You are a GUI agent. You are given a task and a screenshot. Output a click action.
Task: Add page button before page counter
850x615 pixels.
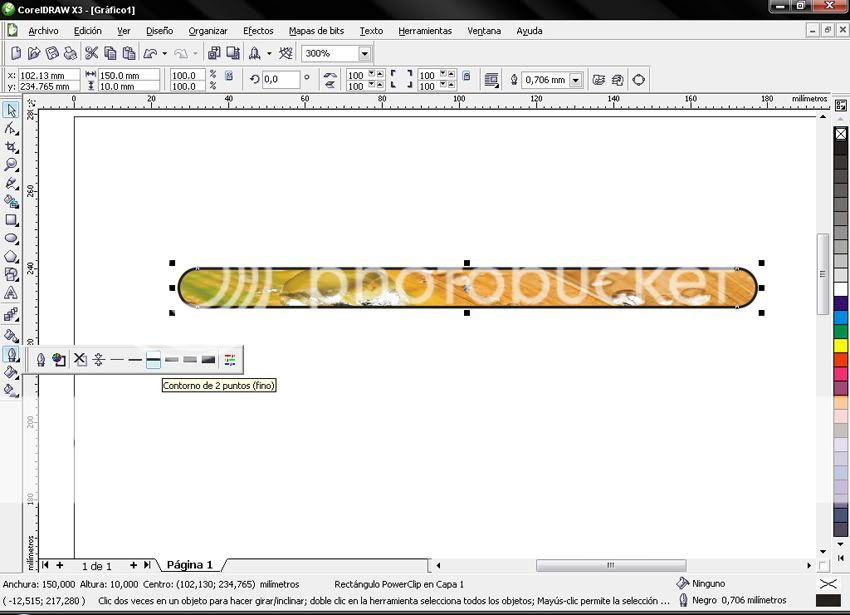[60, 565]
